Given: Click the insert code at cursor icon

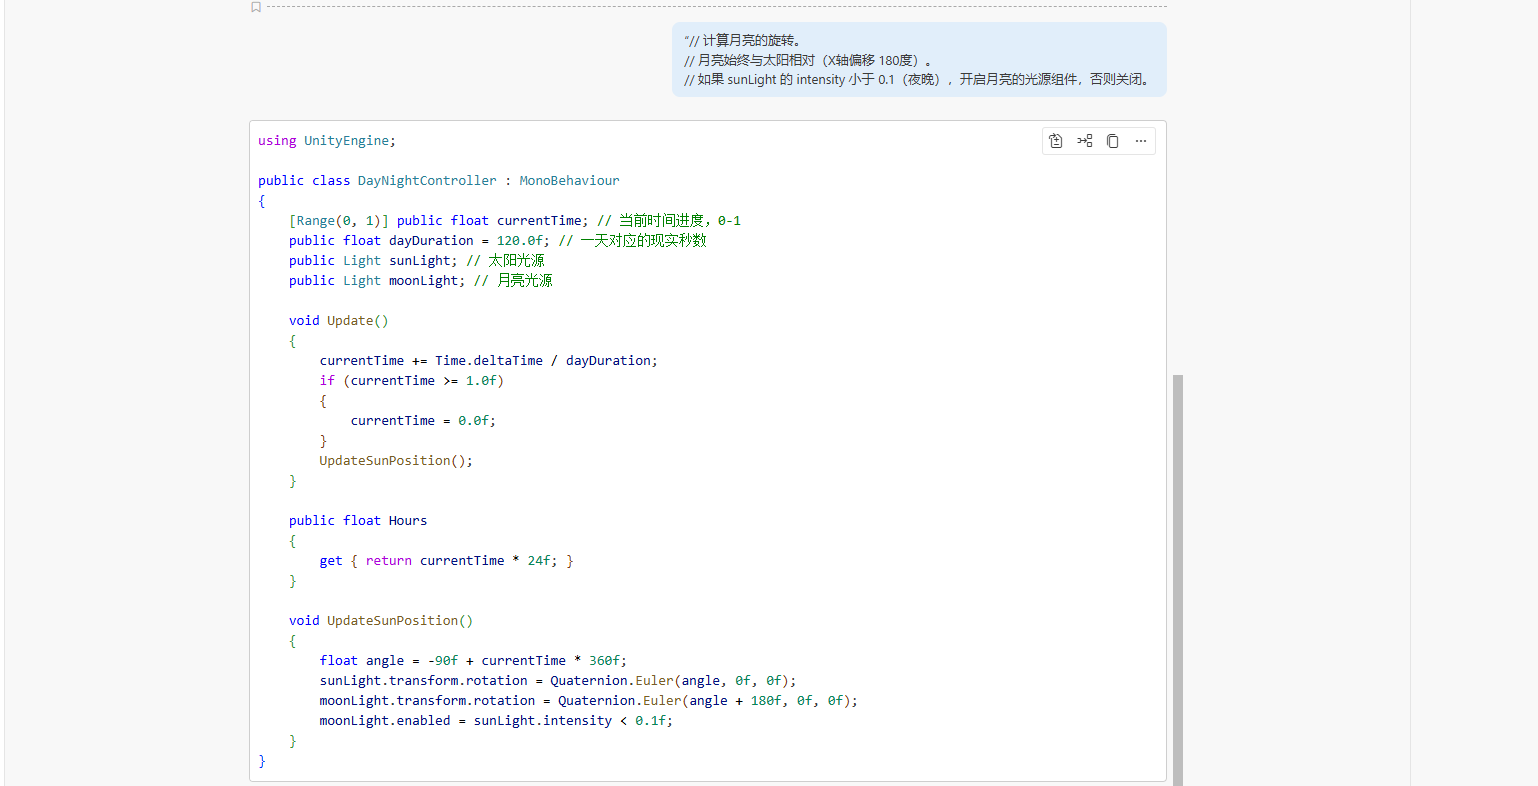Looking at the screenshot, I should (1084, 141).
